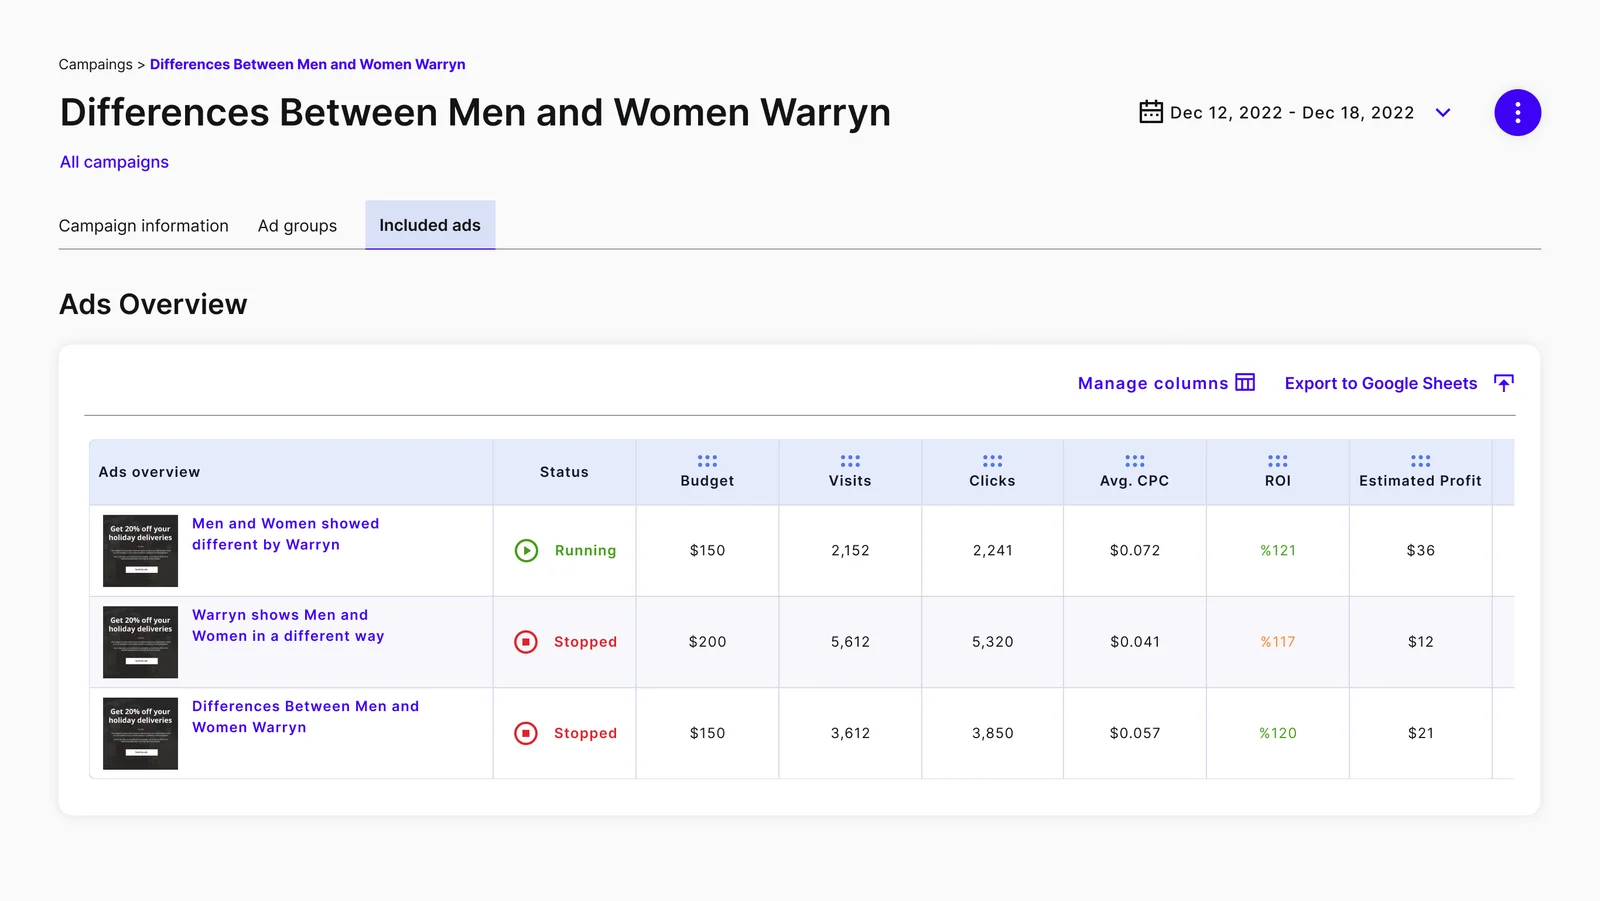Click Export to Google Sheets
Image resolution: width=1600 pixels, height=901 pixels.
[x=1381, y=383]
